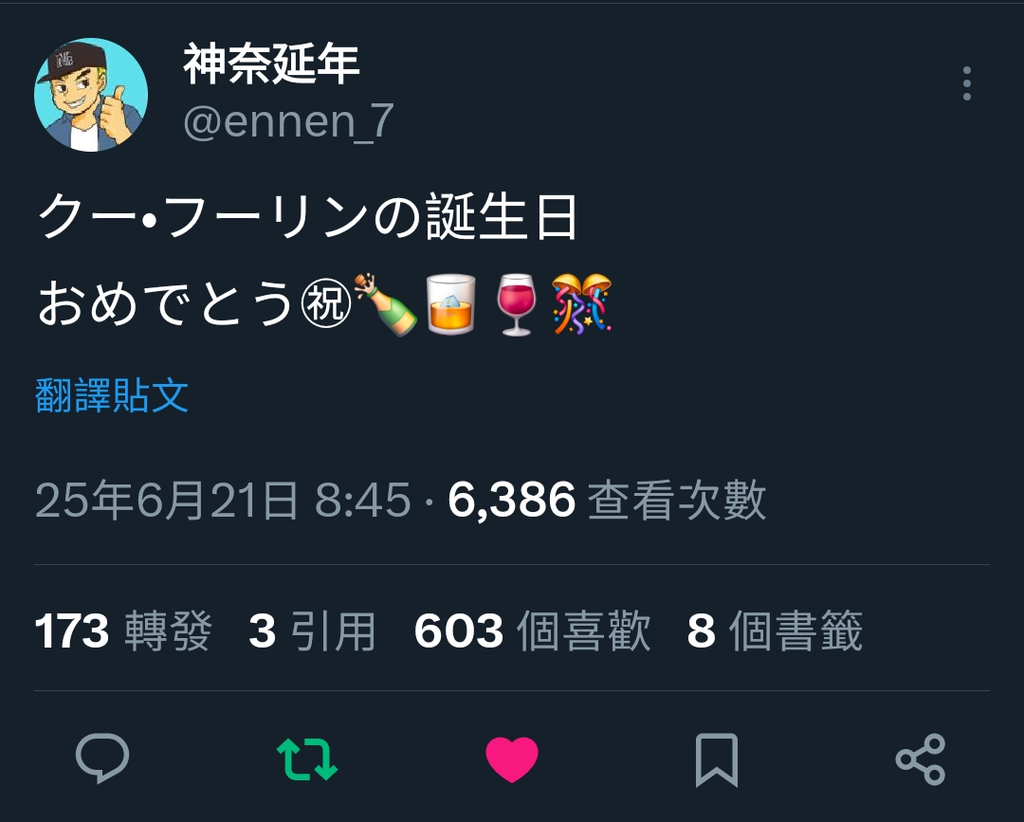The width and height of the screenshot is (1024, 822).
Task: Click the champagne bottle emoji
Action: (385, 304)
